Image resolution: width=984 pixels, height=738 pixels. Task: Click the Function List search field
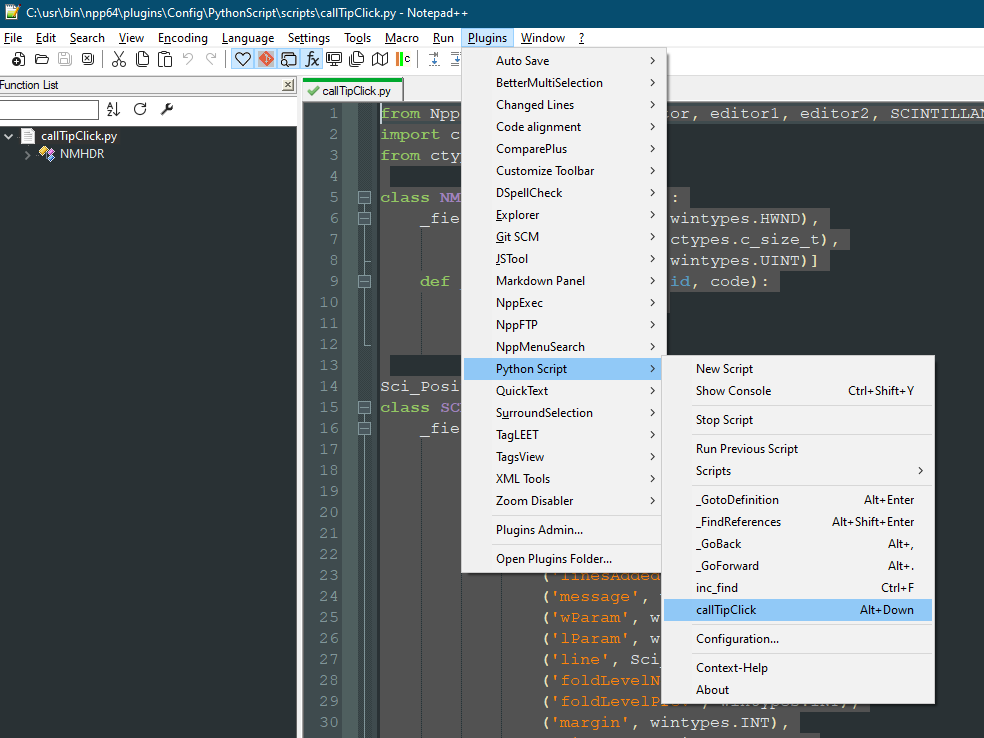48,110
